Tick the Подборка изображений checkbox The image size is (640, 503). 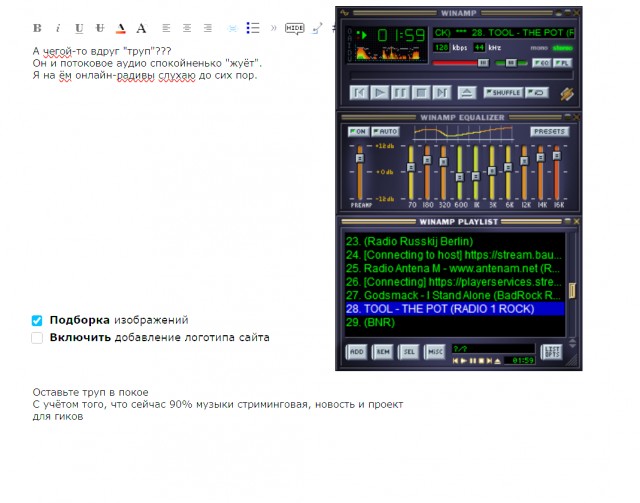[37, 320]
